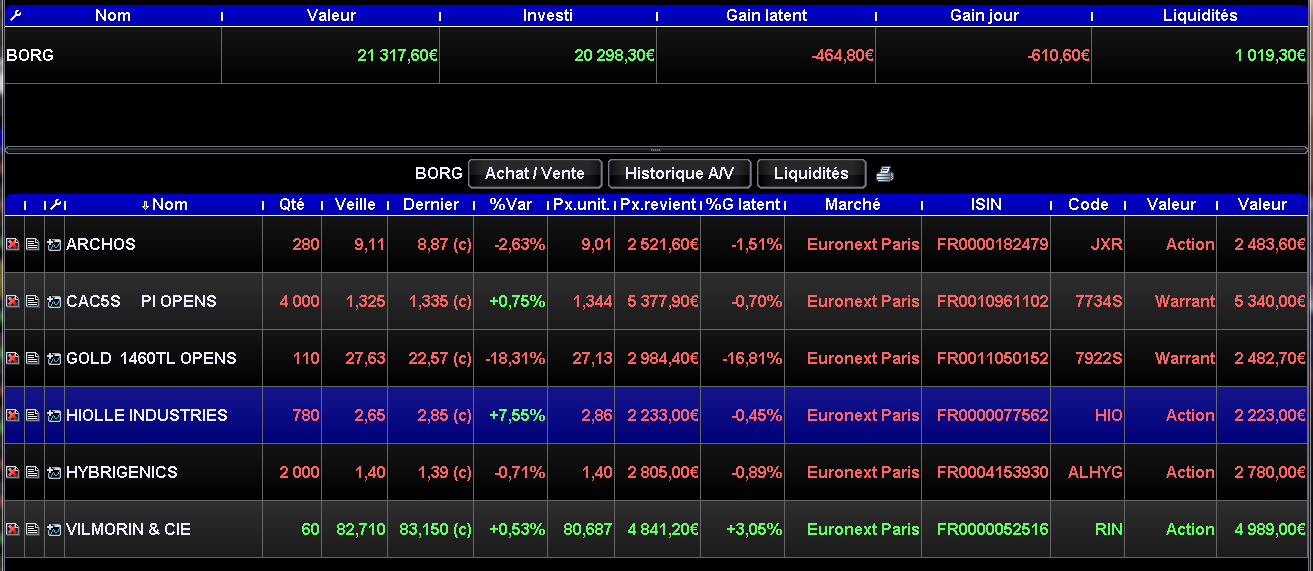Image resolution: width=1313 pixels, height=571 pixels.
Task: Sort positions by Qté column
Action: [292, 205]
